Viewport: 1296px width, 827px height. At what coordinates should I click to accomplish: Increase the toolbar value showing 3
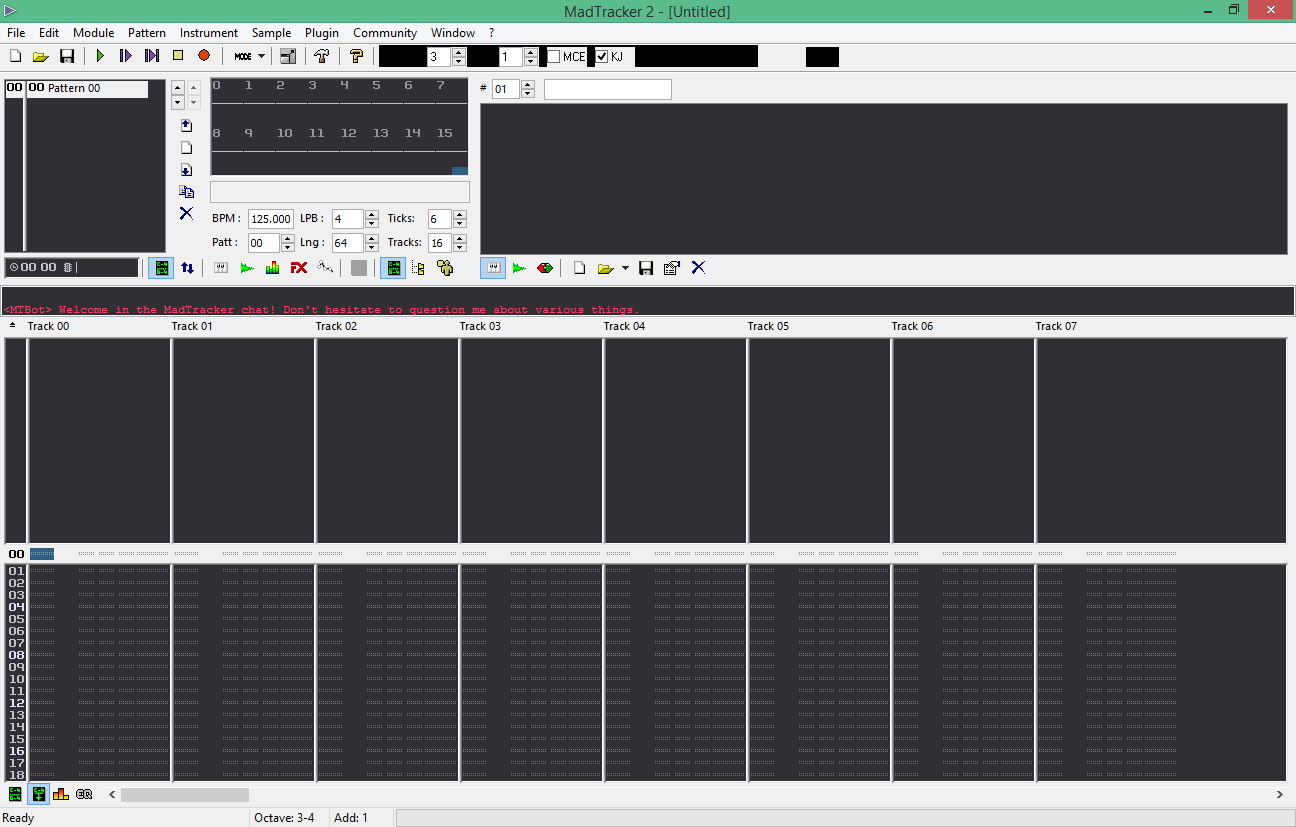point(459,52)
